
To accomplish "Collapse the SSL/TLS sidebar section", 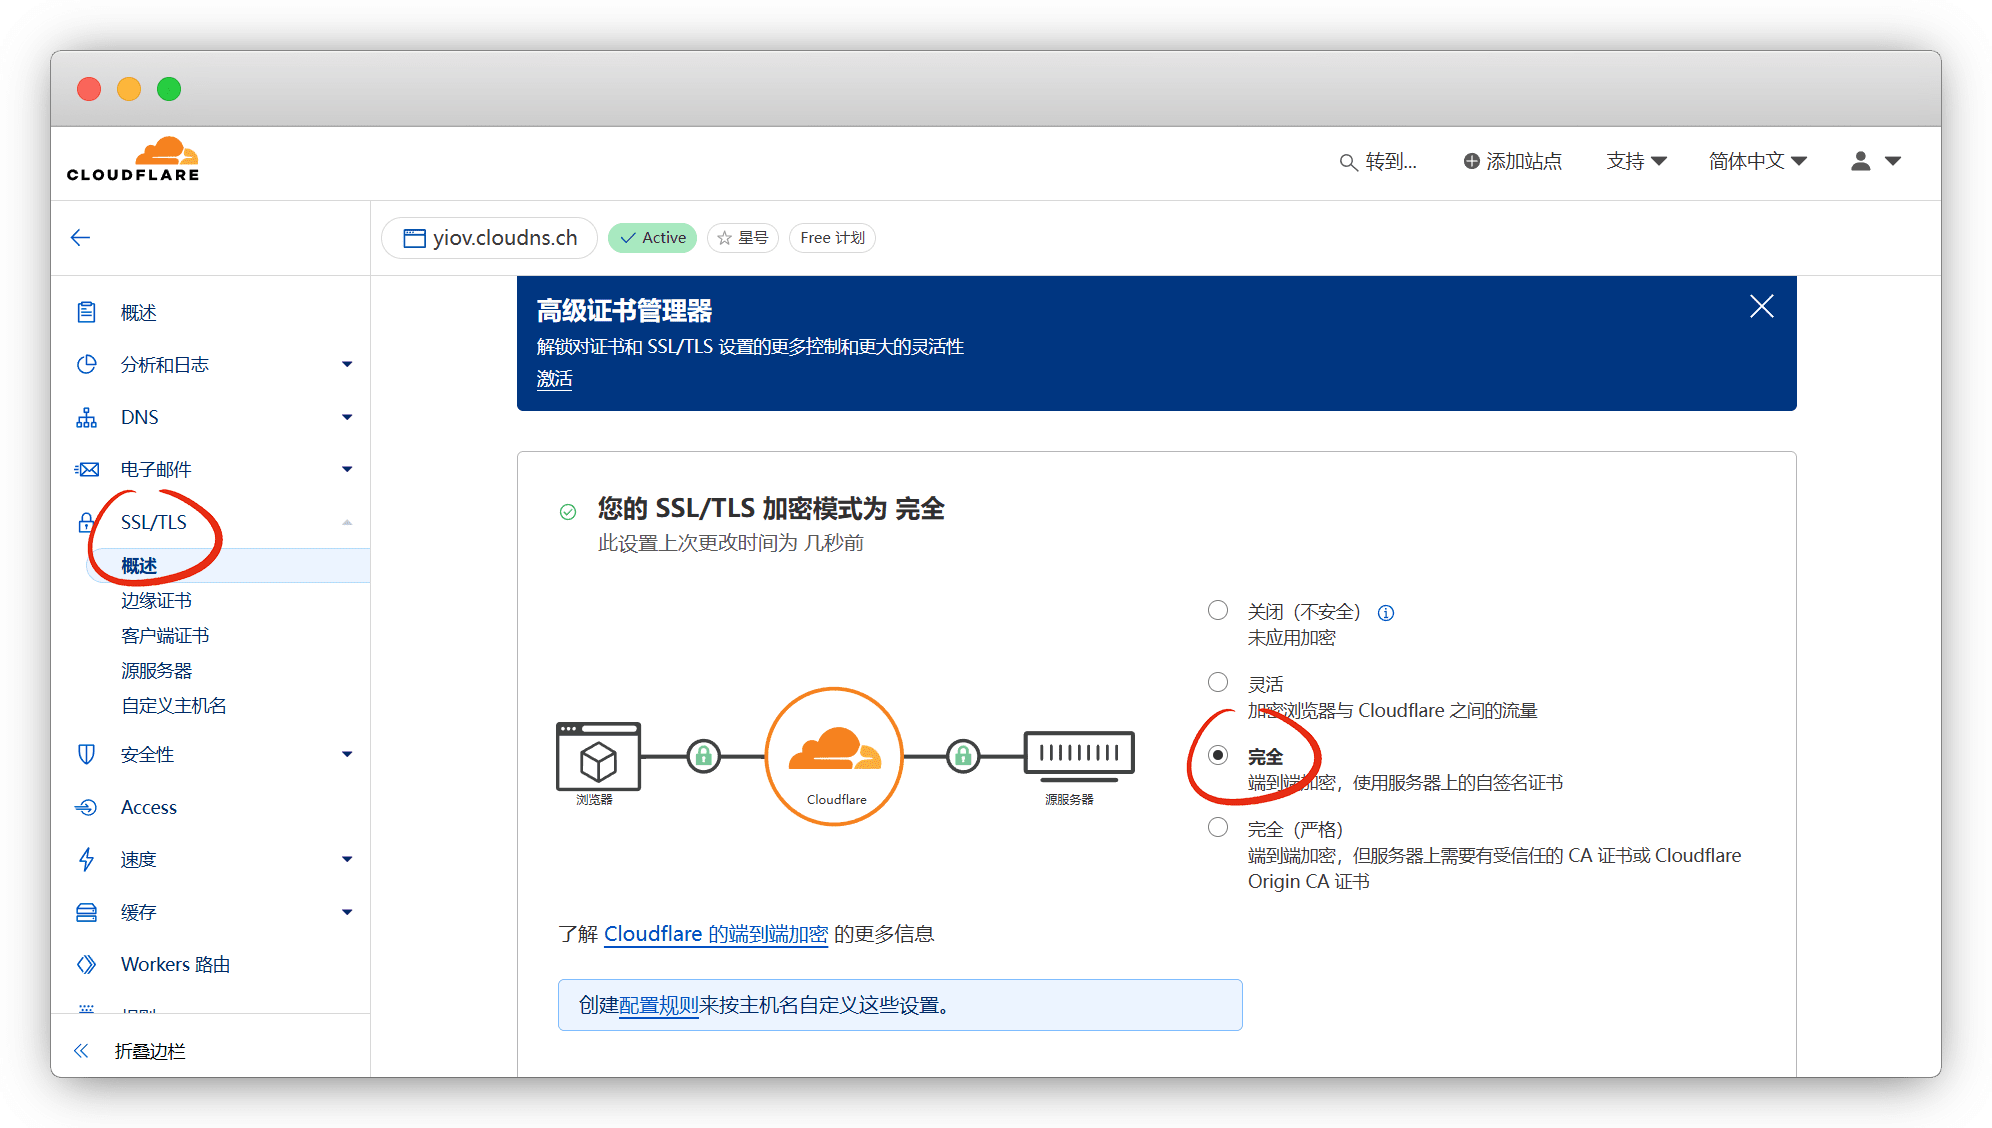I will pyautogui.click(x=347, y=522).
